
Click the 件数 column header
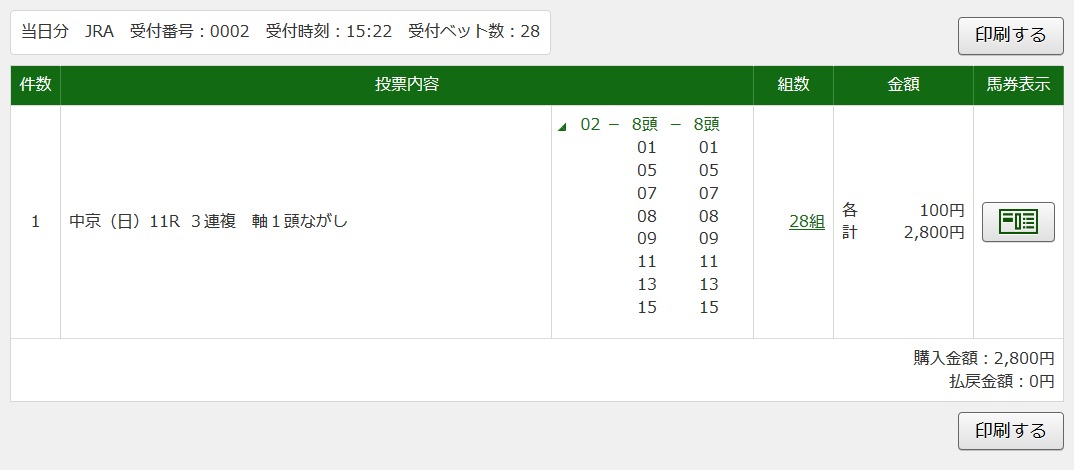tap(35, 85)
